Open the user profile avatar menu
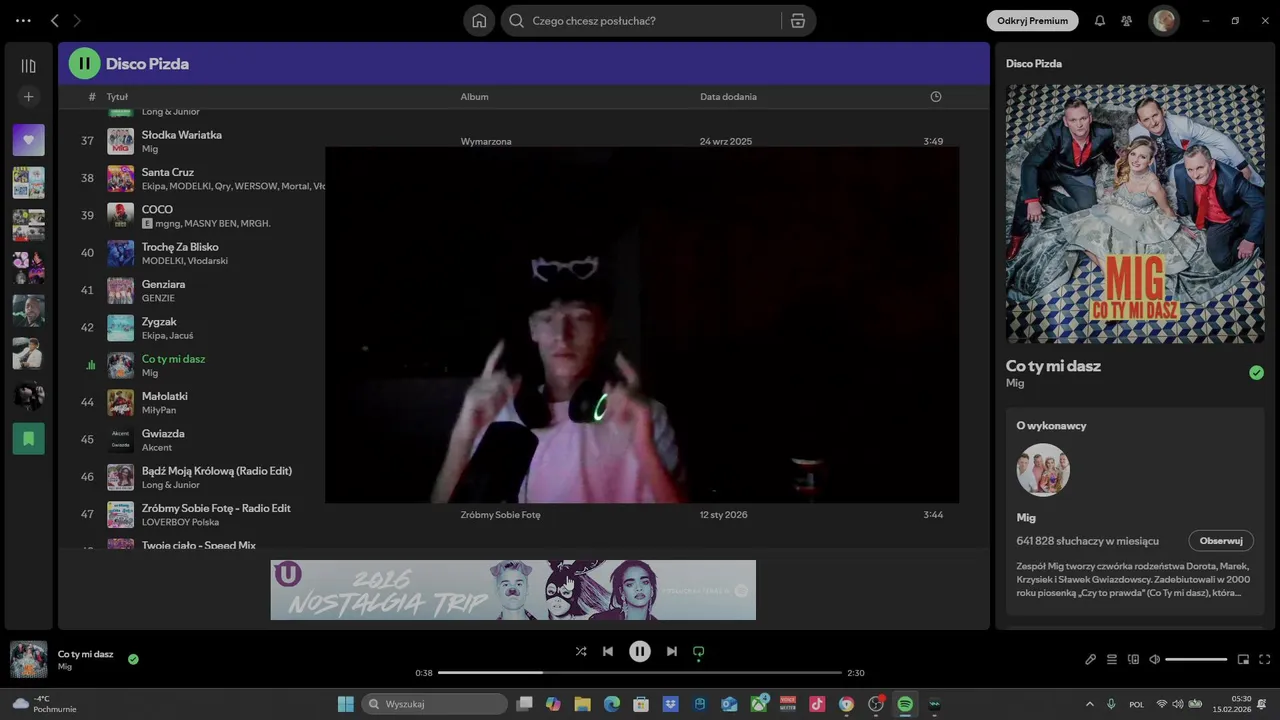1280x720 pixels. [1163, 20]
